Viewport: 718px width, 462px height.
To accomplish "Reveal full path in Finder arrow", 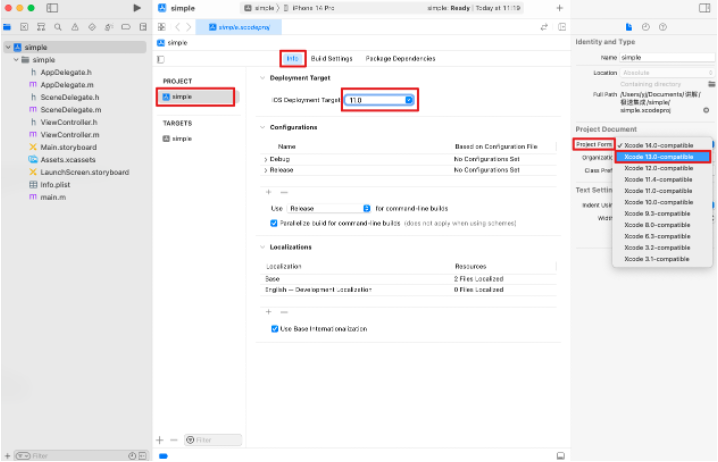I will pyautogui.click(x=706, y=110).
